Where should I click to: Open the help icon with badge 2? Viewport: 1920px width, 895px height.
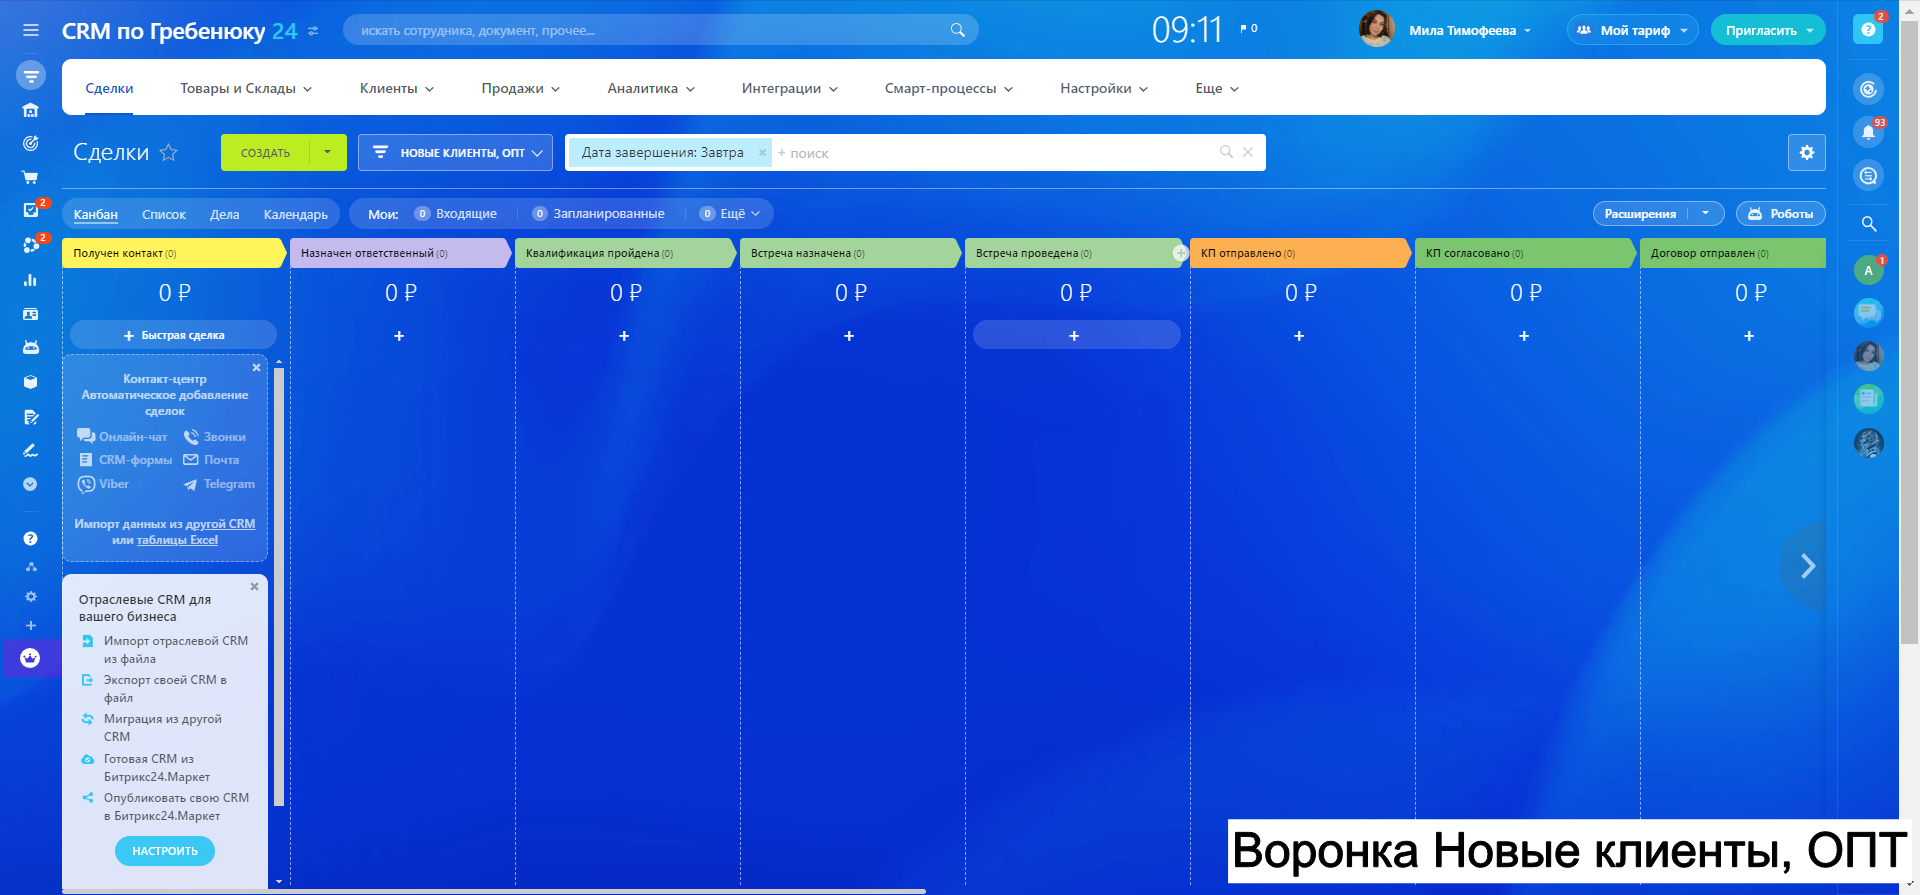tap(1868, 30)
